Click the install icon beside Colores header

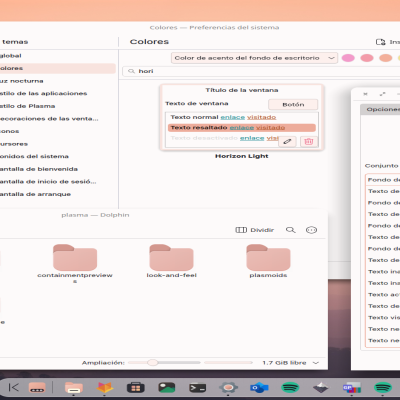click(x=381, y=42)
